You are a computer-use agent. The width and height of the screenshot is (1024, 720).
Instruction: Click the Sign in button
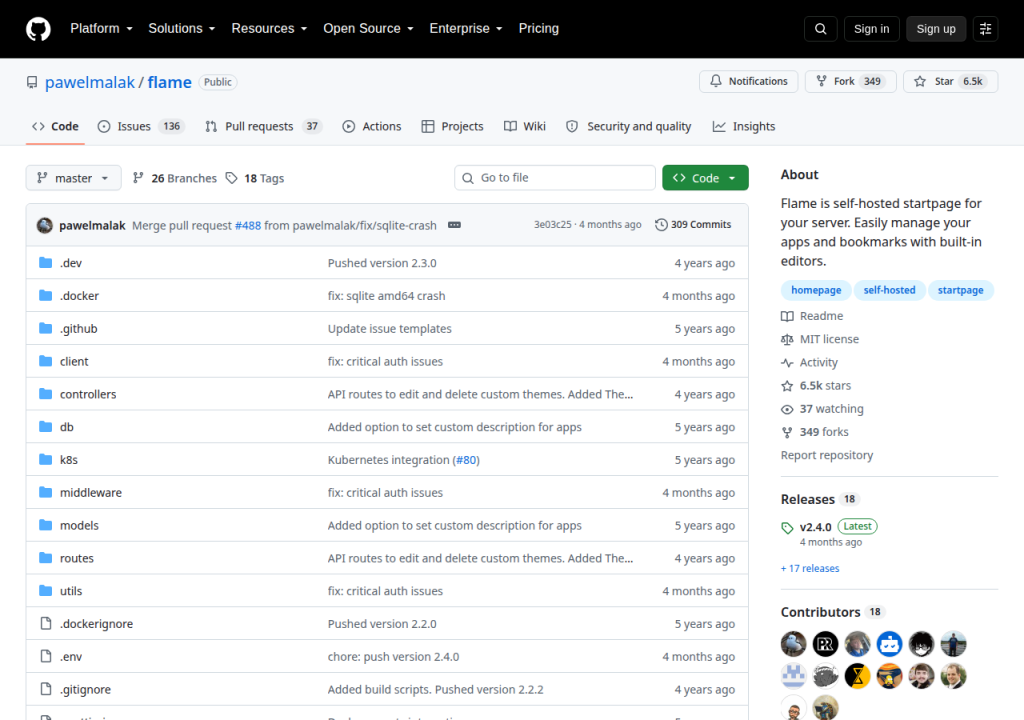coord(871,29)
